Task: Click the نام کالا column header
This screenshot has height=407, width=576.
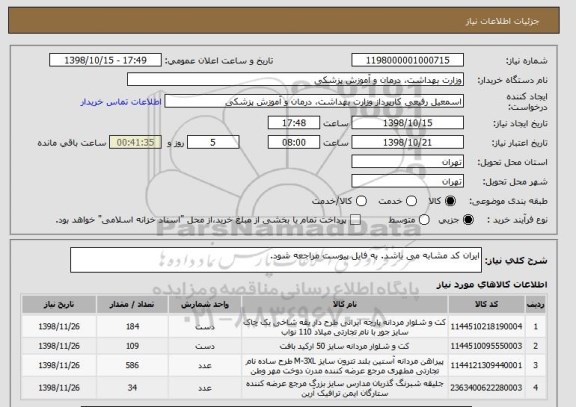Action: (345, 304)
